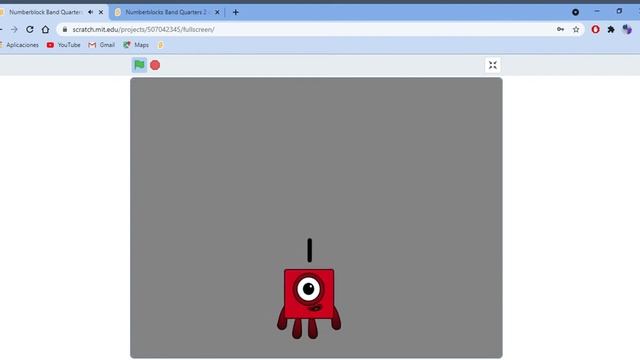The width and height of the screenshot is (640, 360).
Task: Go forward in browser history
Action: [x=14, y=29]
